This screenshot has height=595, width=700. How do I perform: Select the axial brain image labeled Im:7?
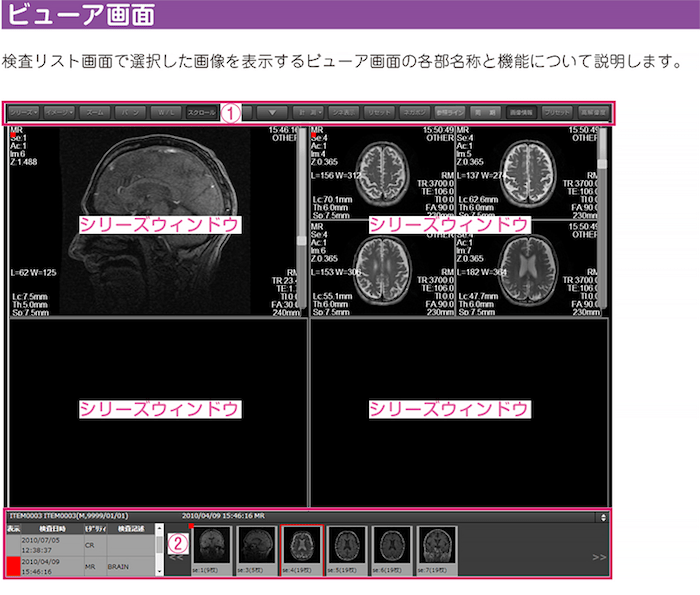coord(527,269)
